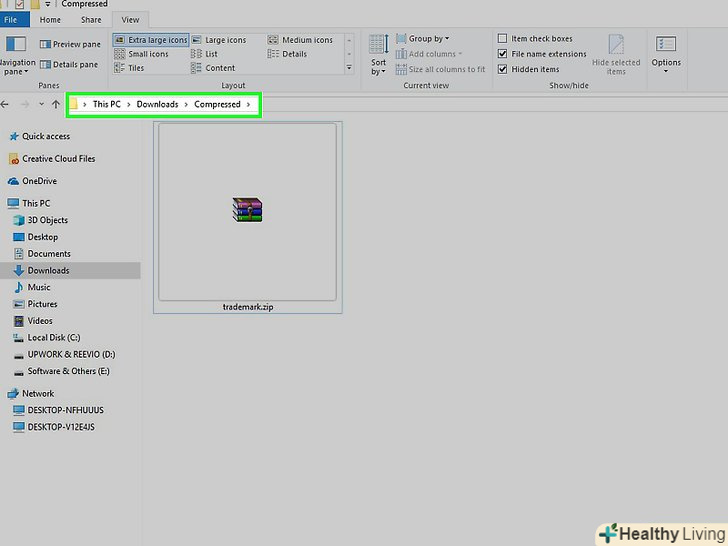The image size is (728, 546).
Task: Click Size all columns to fit
Action: coord(441,69)
